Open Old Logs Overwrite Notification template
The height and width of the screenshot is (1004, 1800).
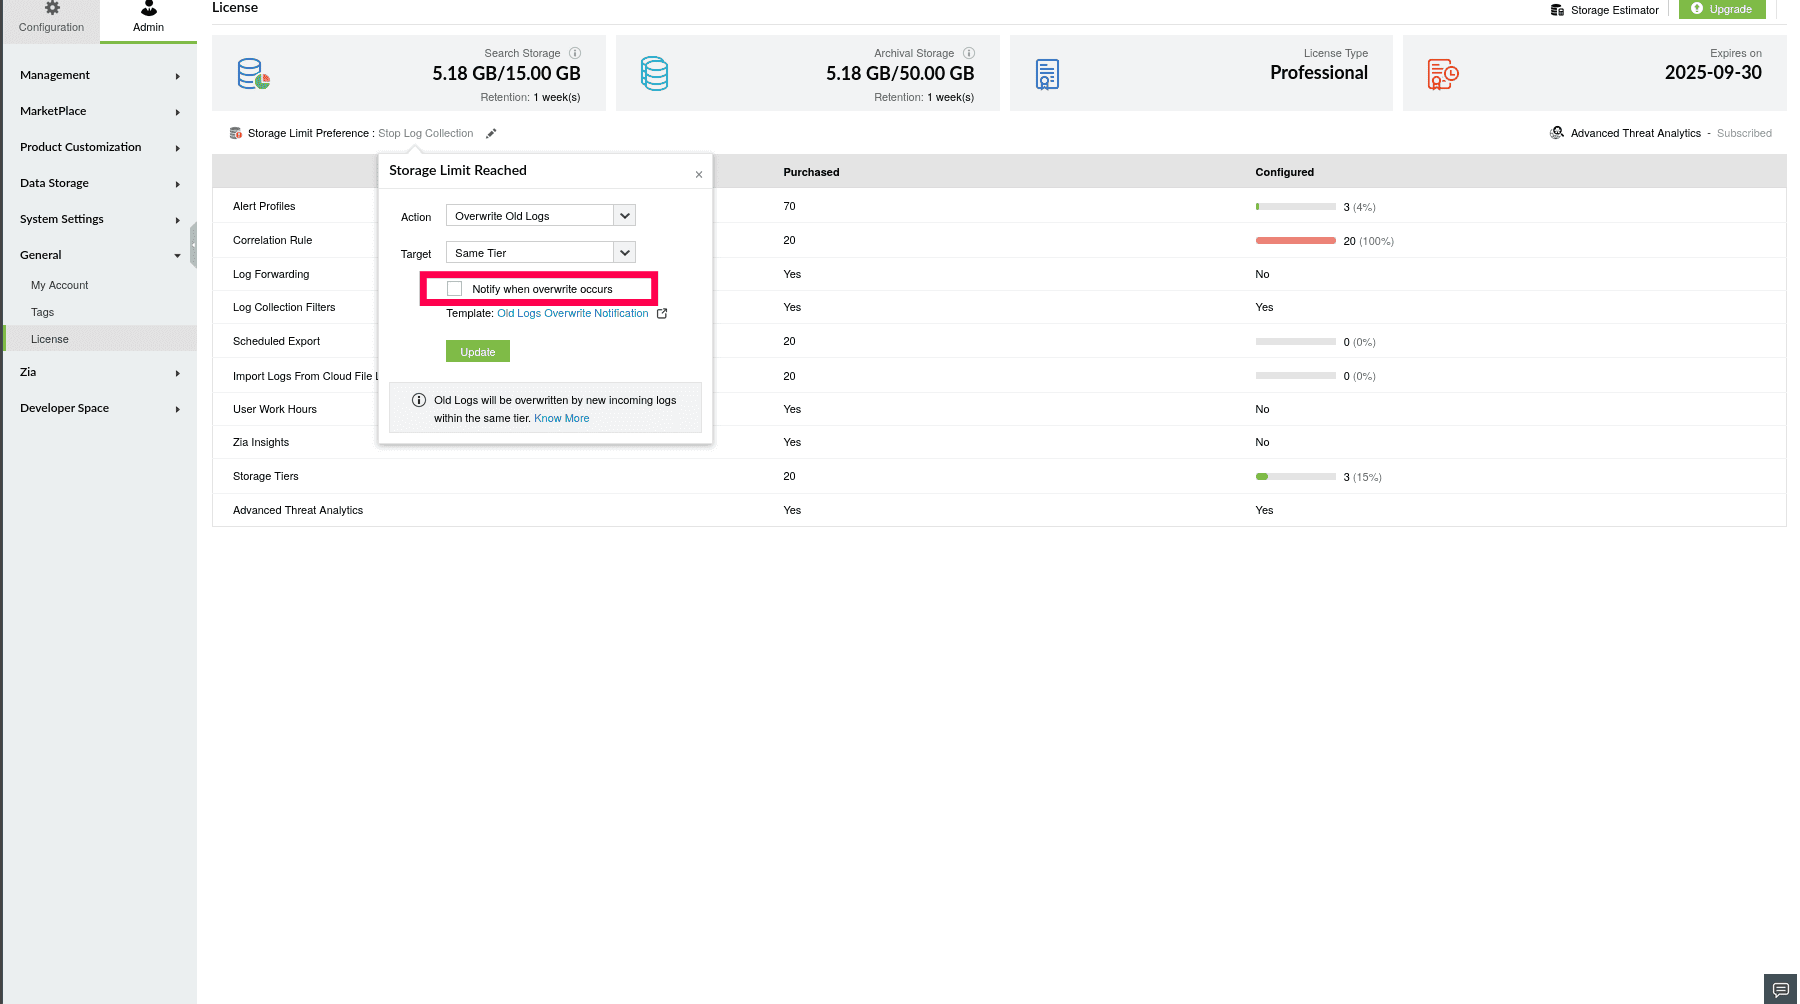pos(573,314)
